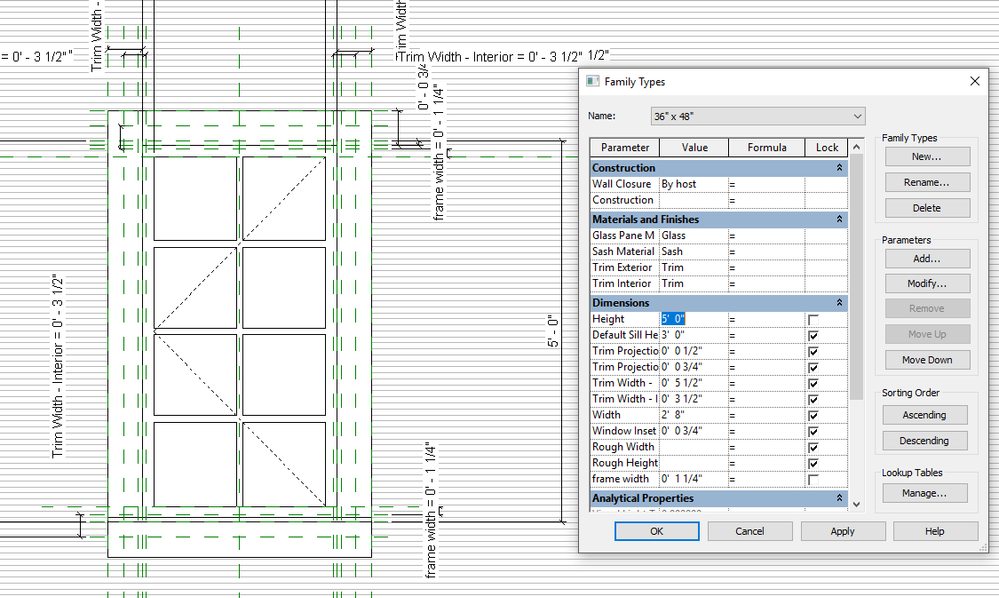
Task: Toggle lock for Trim Width 0' 3 1/2"
Action: point(813,399)
